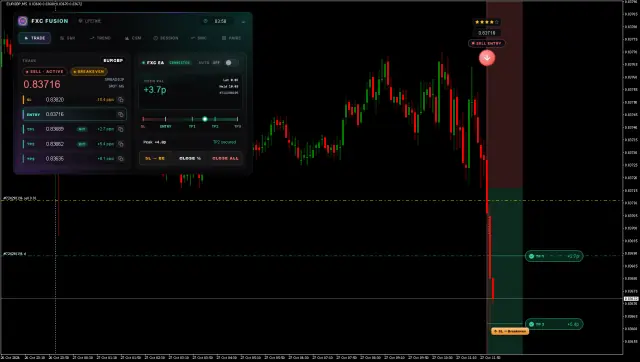Click the large 0.83716 entry price
The width and height of the screenshot is (640, 362).
tap(42, 84)
